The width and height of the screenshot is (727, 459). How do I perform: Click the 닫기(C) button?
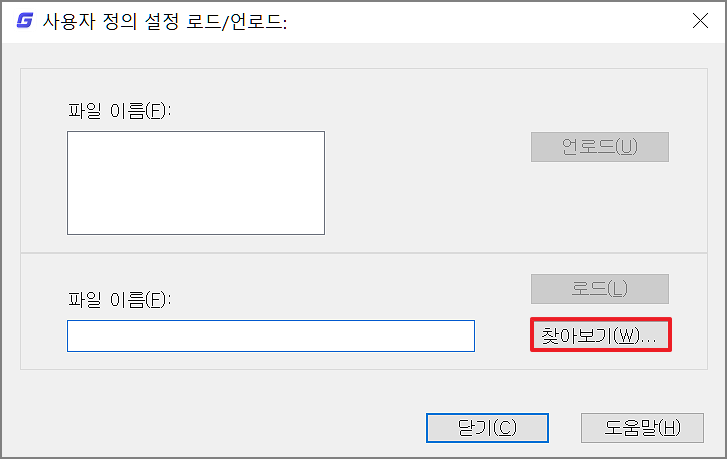[487, 428]
